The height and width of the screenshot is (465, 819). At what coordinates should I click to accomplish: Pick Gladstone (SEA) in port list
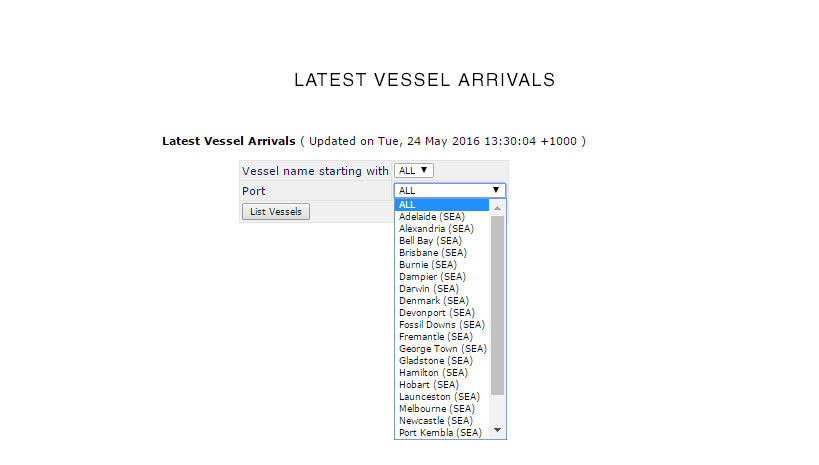pyautogui.click(x=435, y=360)
